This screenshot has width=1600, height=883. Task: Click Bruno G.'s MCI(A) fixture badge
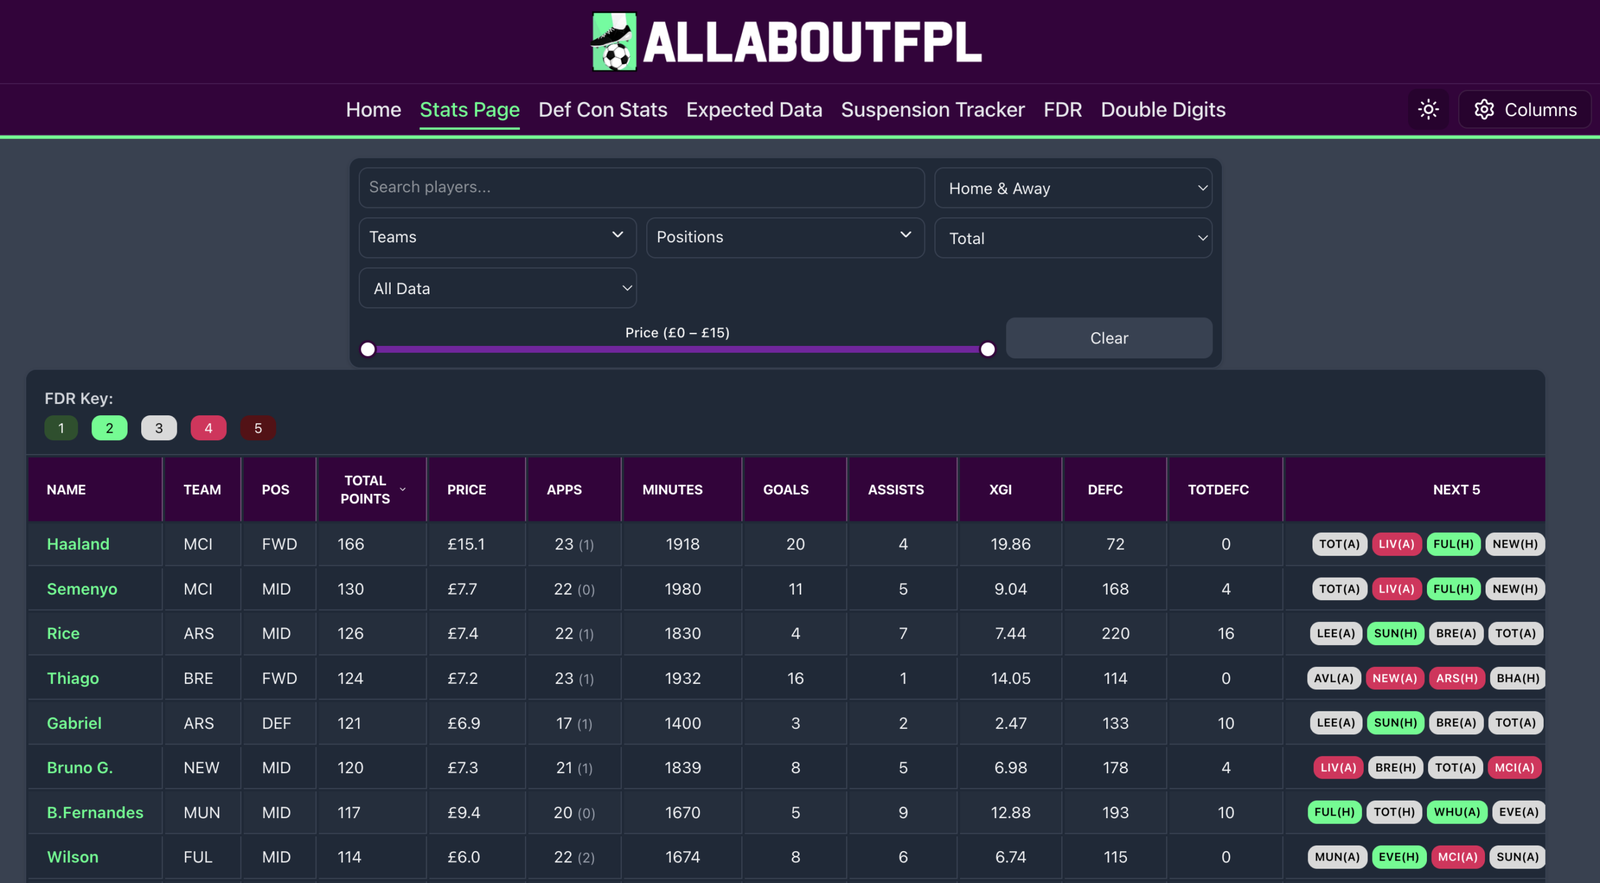1514,768
